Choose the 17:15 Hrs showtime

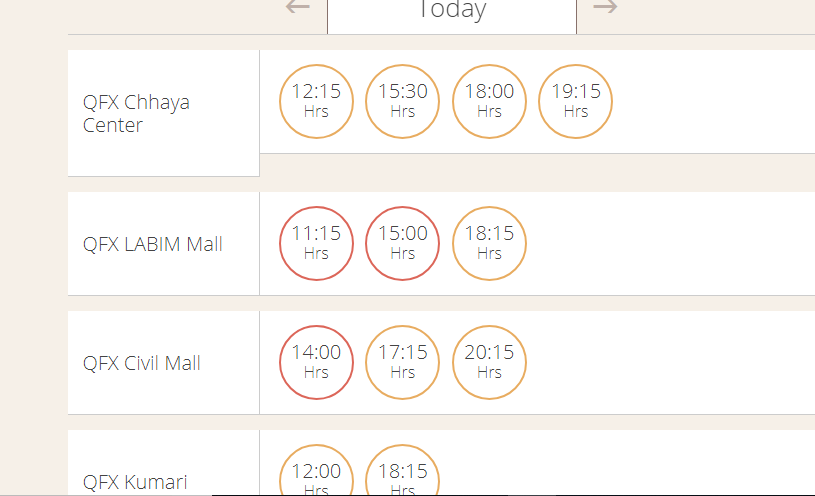tap(402, 362)
